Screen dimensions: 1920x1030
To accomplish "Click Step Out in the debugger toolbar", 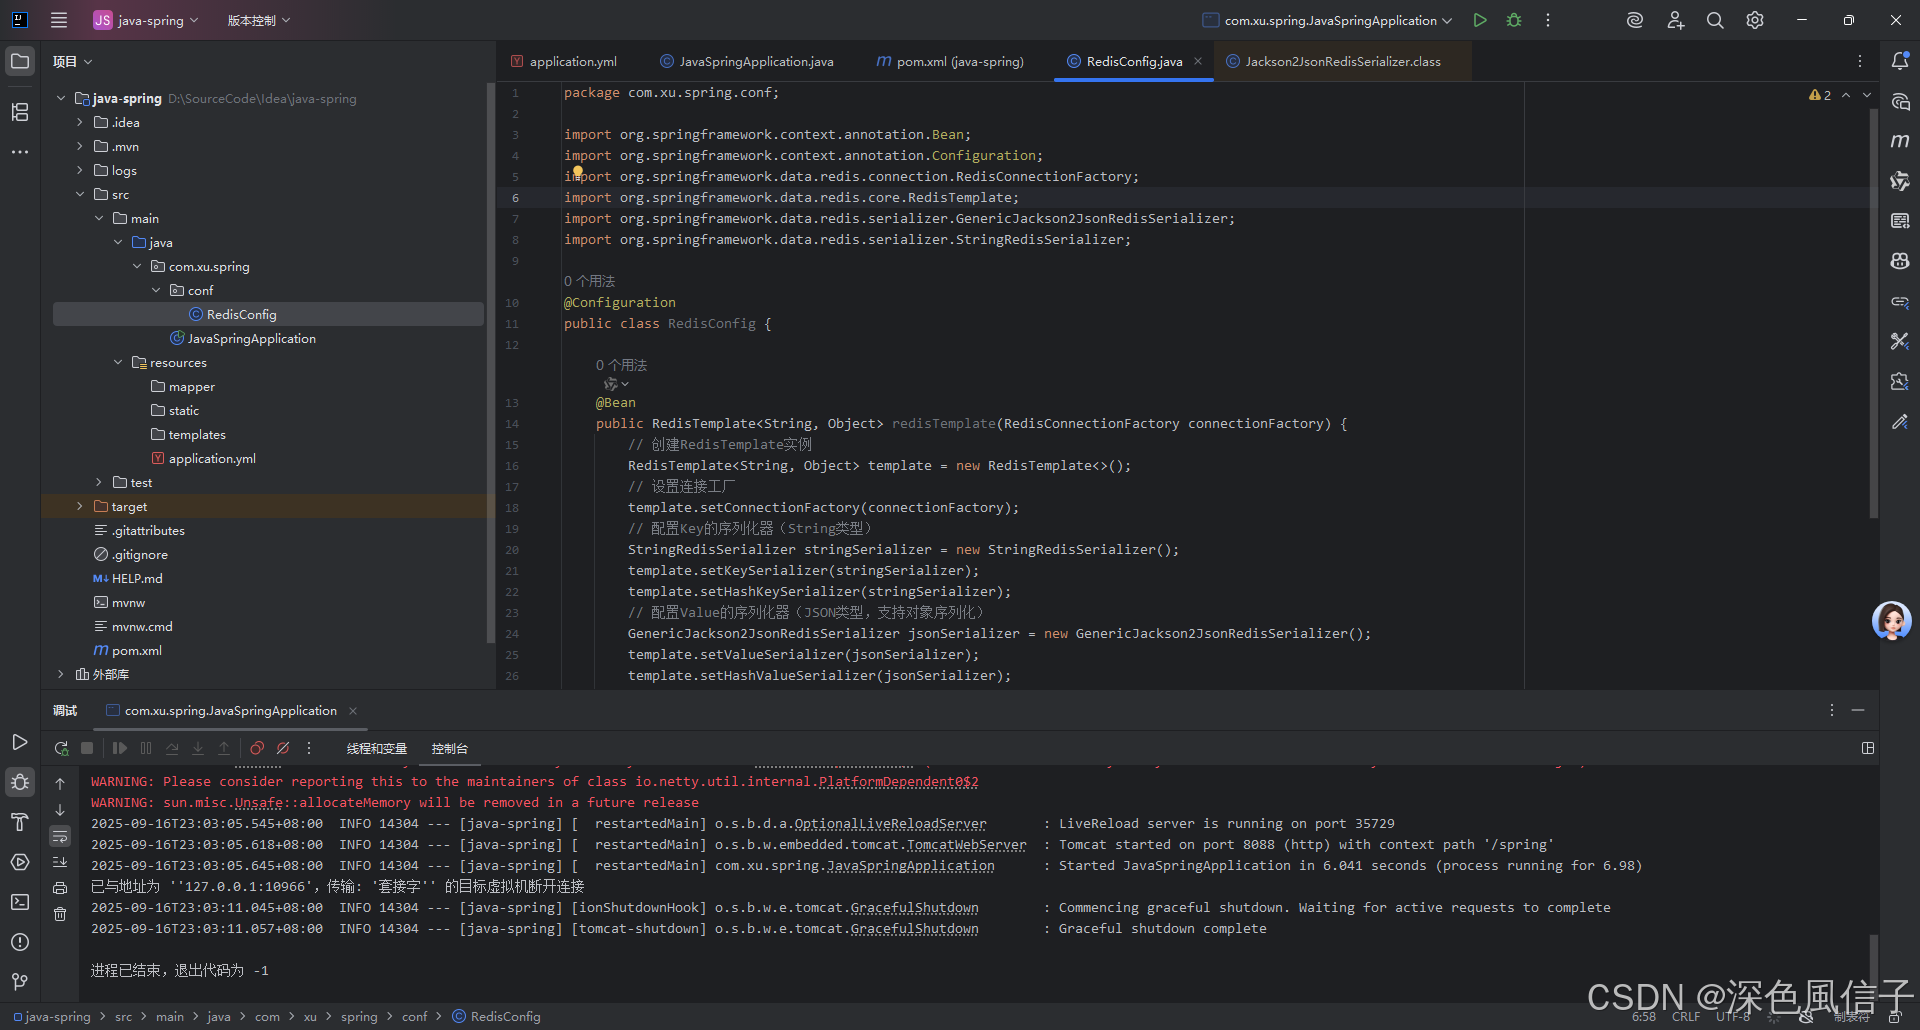I will click(224, 748).
